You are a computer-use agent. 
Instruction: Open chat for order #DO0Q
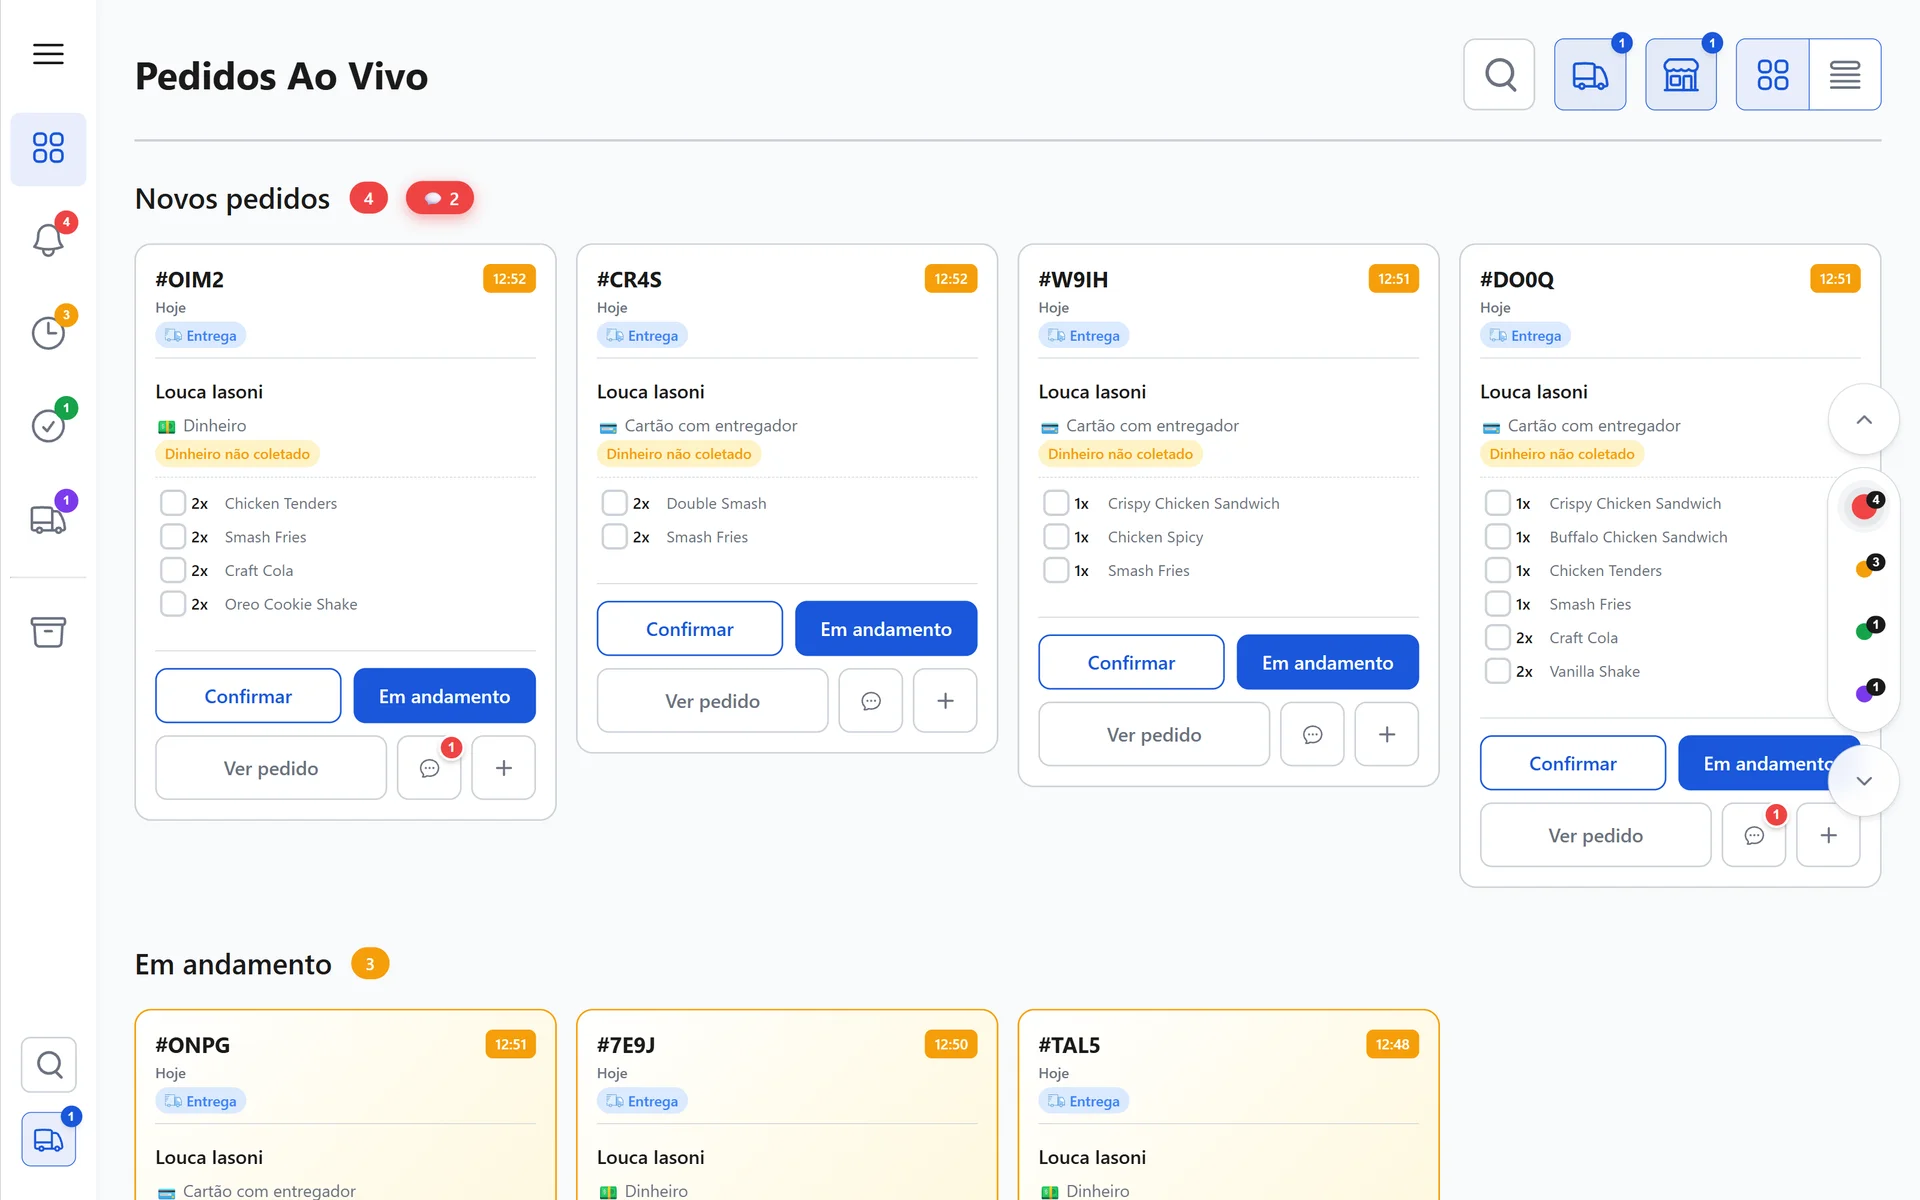pyautogui.click(x=1754, y=835)
